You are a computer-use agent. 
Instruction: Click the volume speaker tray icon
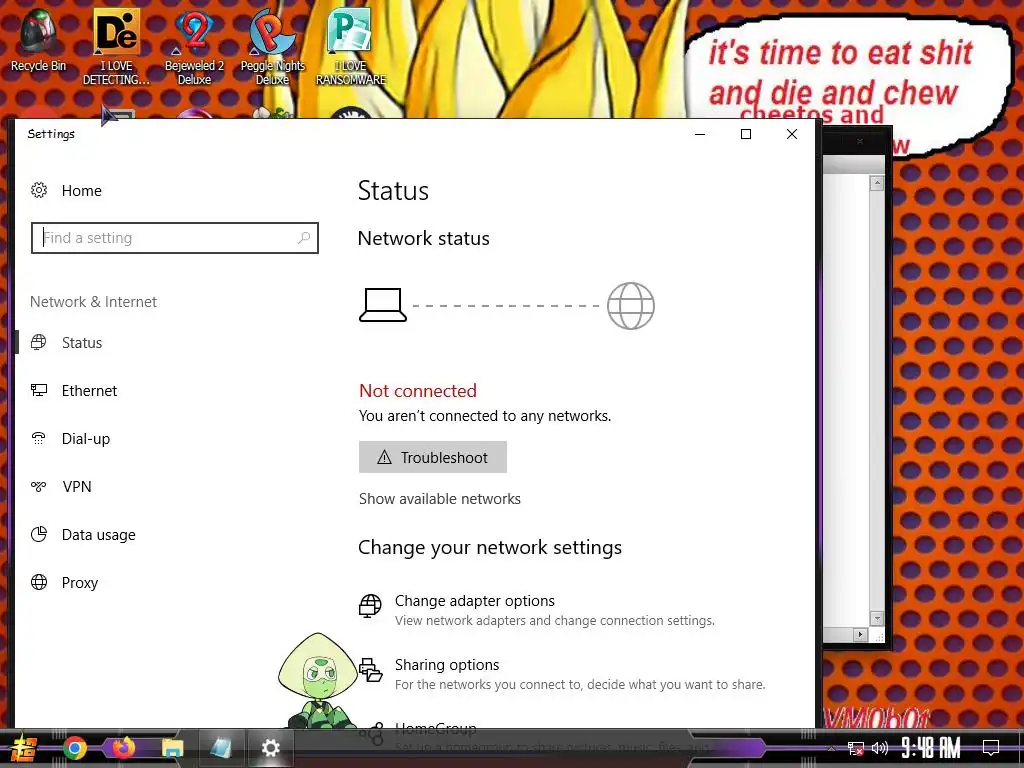coord(880,748)
